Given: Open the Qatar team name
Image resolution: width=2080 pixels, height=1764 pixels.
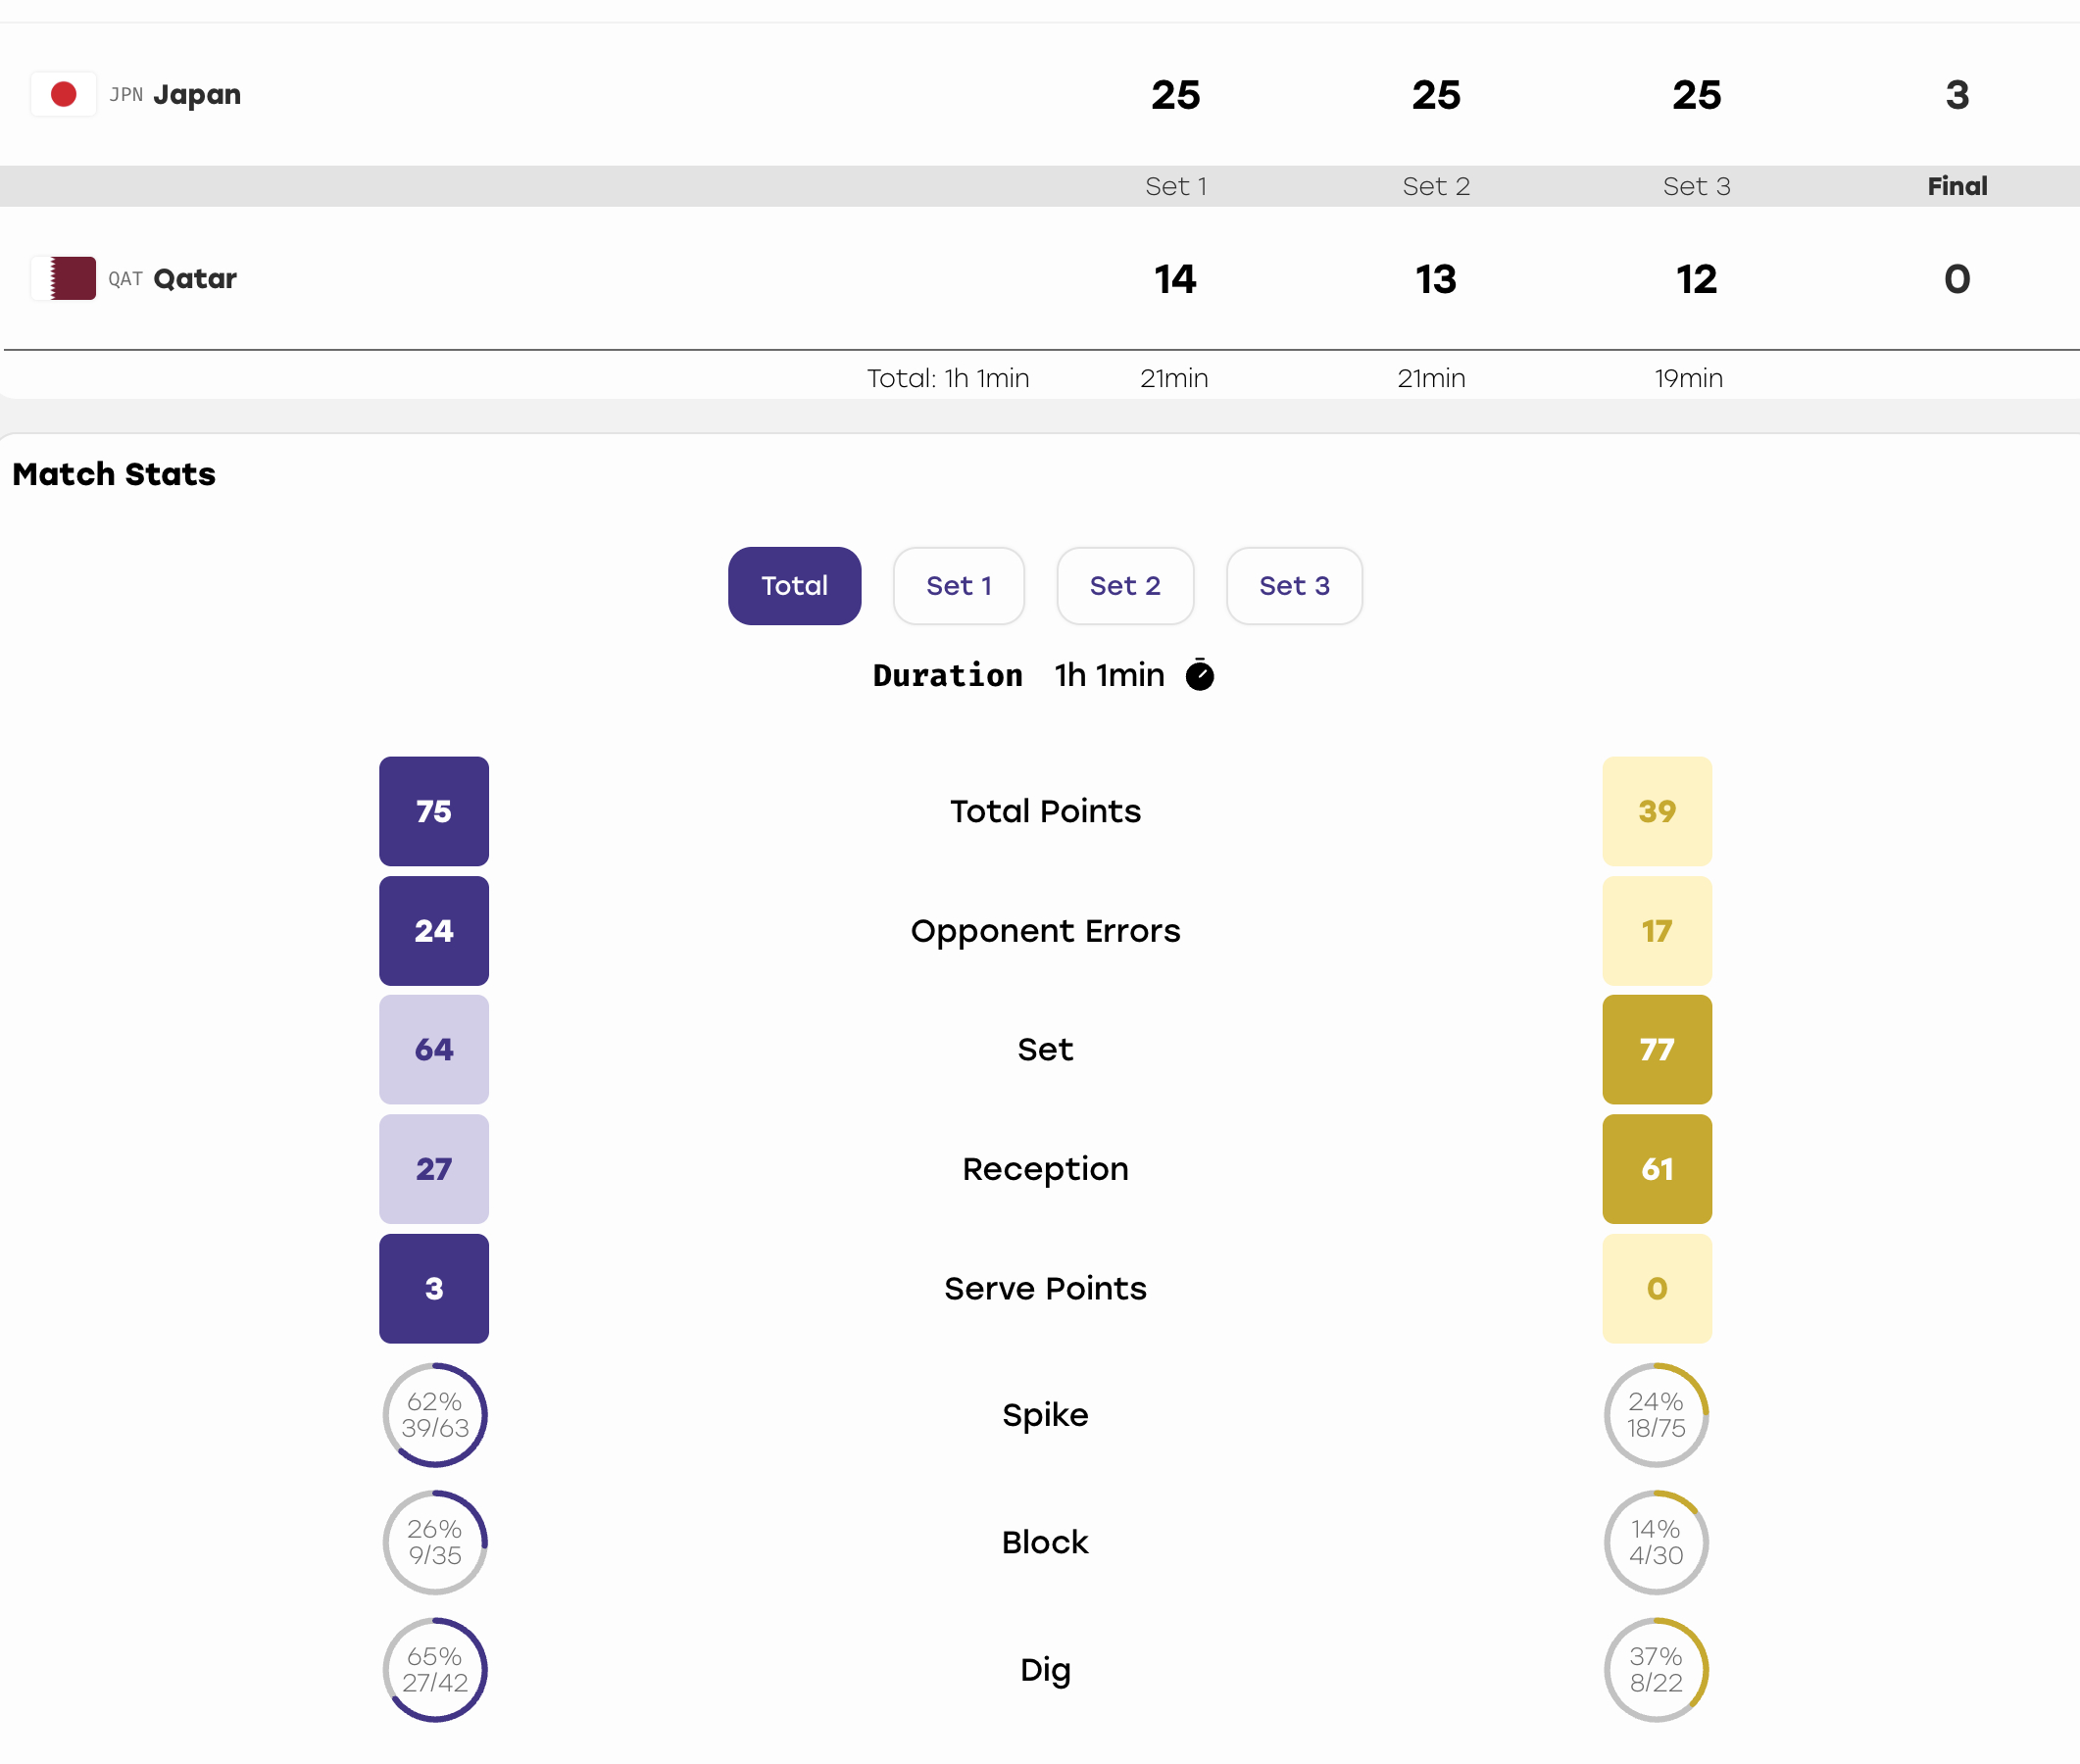Looking at the screenshot, I should pos(194,279).
